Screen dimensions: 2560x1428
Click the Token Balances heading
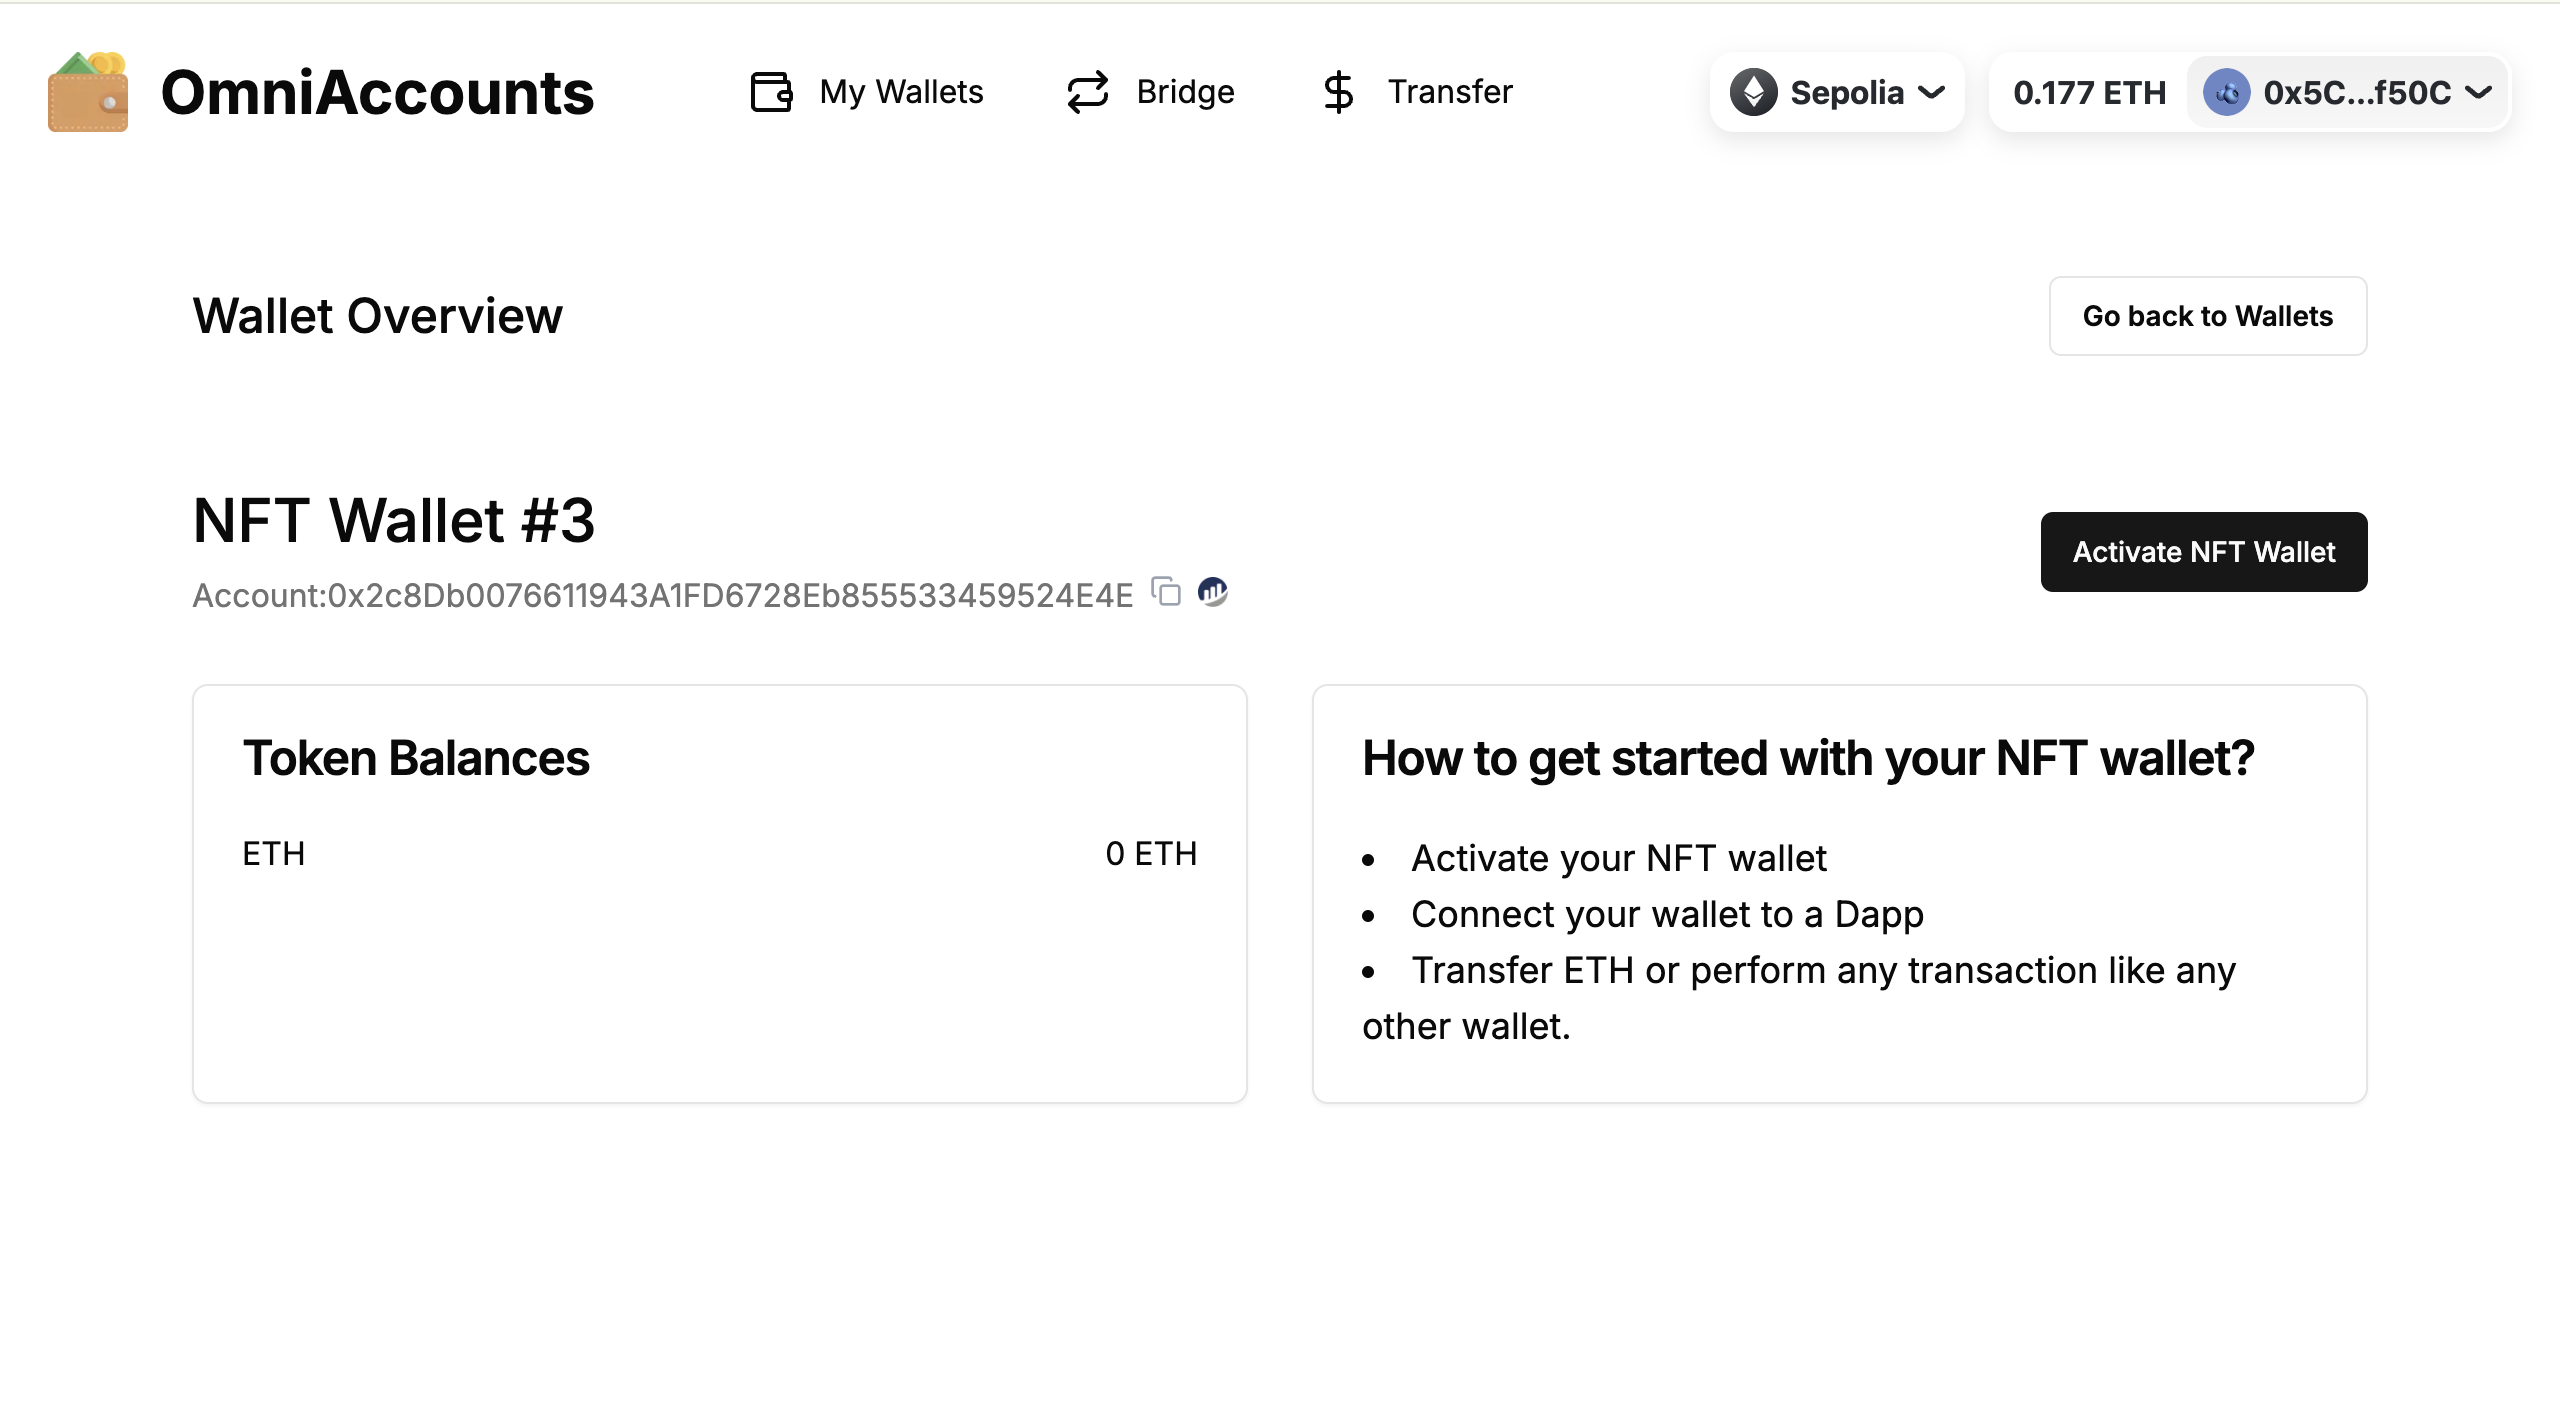click(x=416, y=758)
